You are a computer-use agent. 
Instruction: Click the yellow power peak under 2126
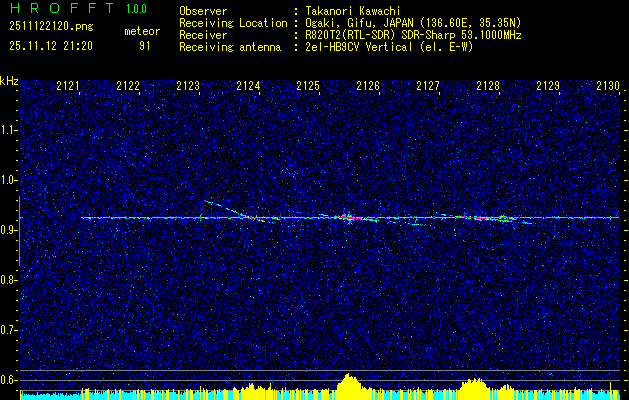tap(348, 385)
